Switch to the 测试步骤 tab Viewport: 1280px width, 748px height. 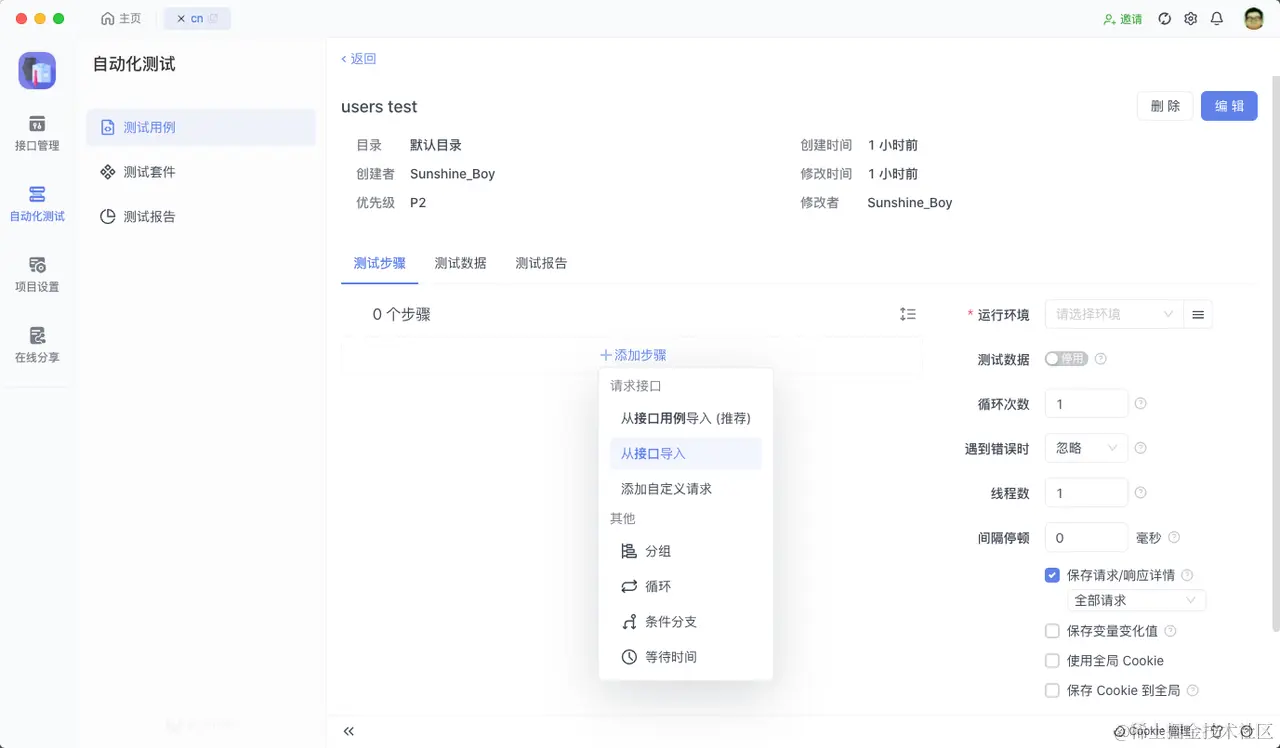380,263
